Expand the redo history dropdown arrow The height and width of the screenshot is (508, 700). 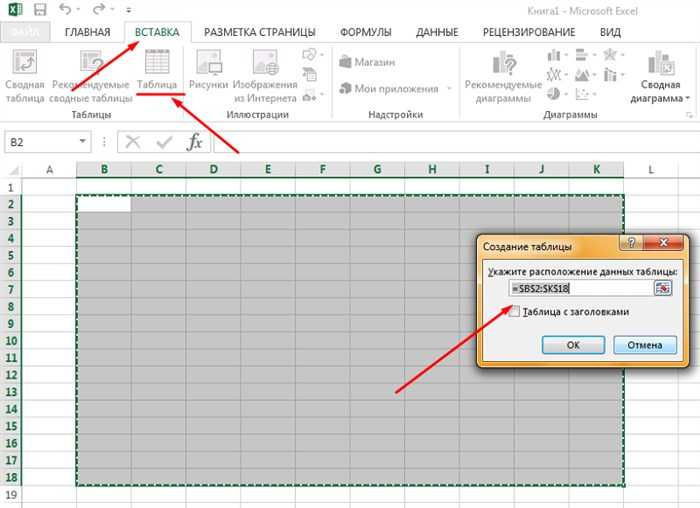point(112,9)
